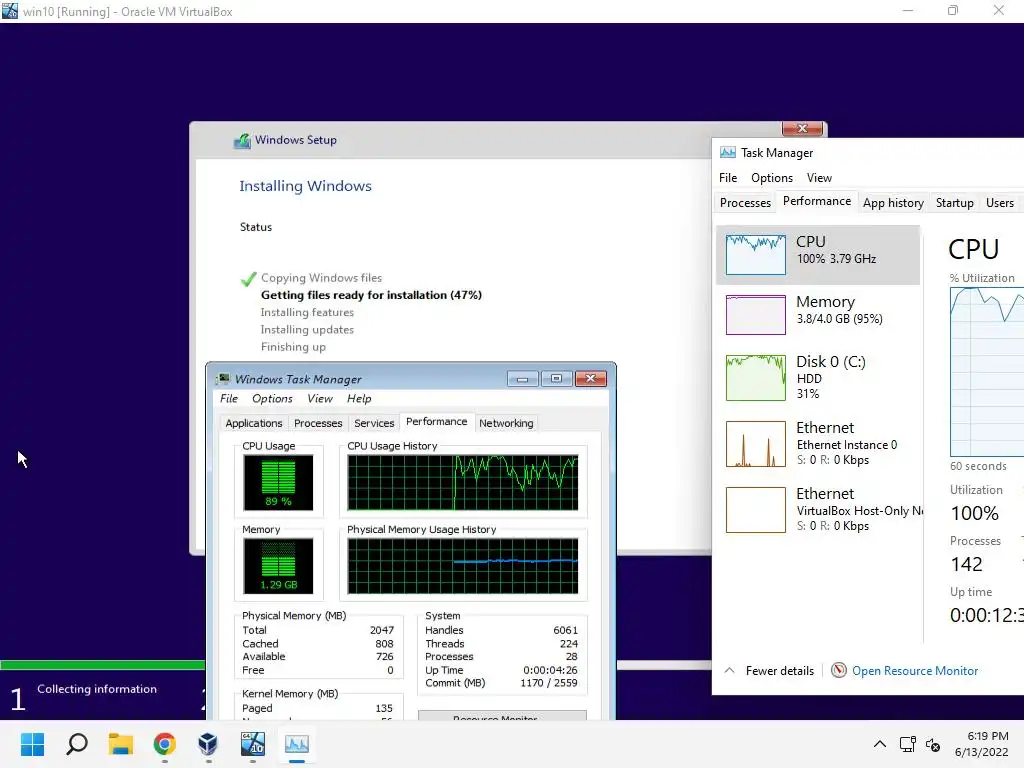Click the 'Finishing up' step text
The width and height of the screenshot is (1024, 768).
(x=293, y=347)
